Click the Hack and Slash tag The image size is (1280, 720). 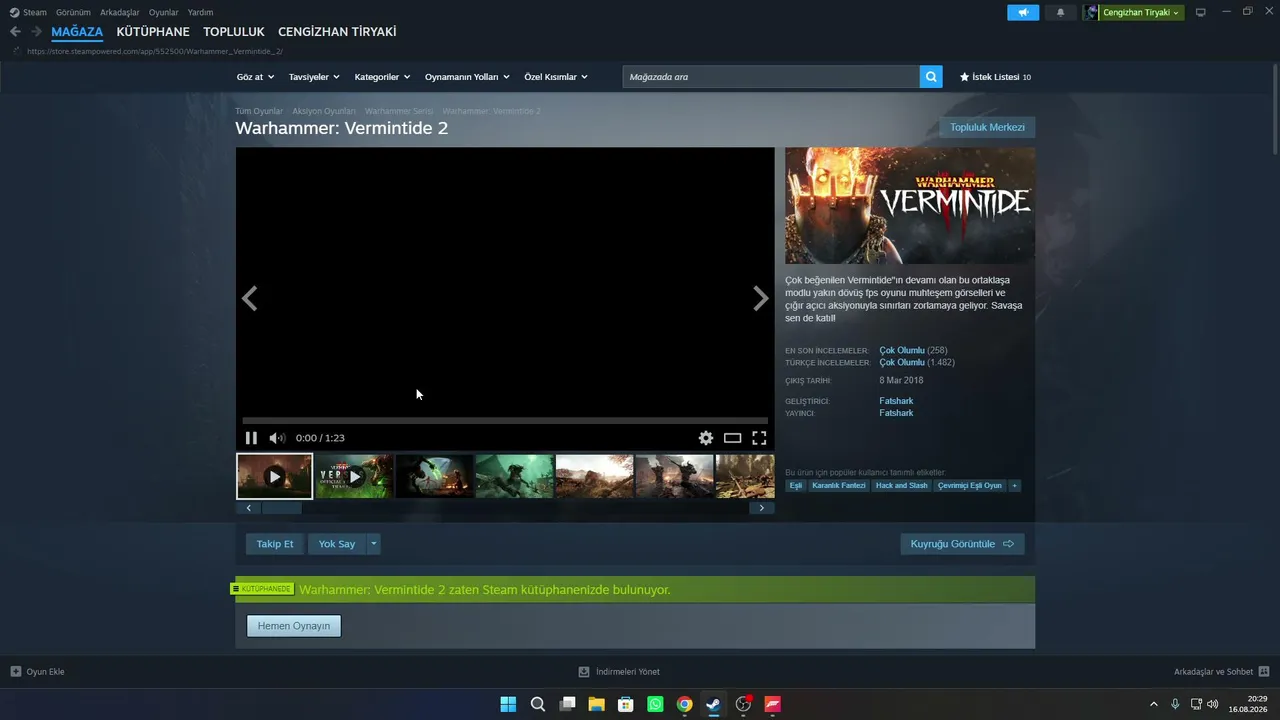(902, 486)
